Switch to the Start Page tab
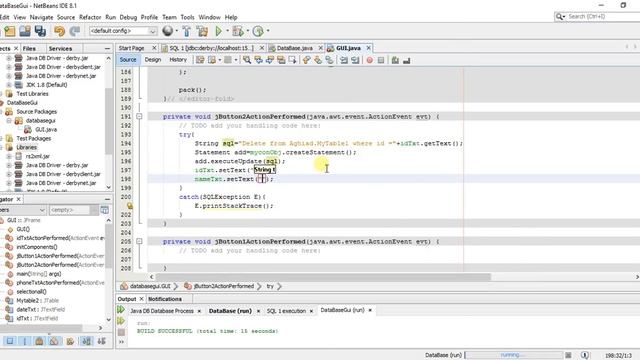The image size is (640, 360). tap(131, 48)
